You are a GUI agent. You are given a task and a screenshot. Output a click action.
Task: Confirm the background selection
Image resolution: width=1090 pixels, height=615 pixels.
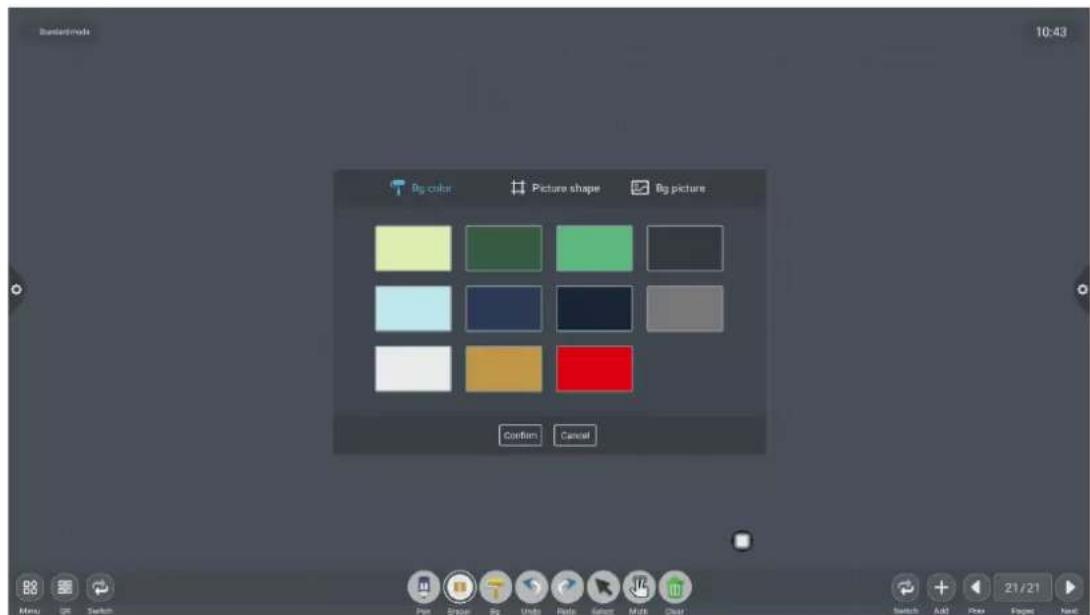tap(520, 436)
